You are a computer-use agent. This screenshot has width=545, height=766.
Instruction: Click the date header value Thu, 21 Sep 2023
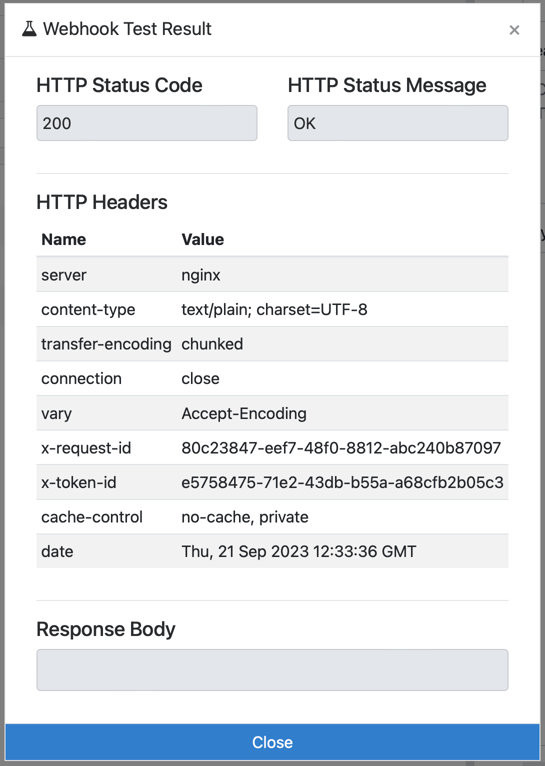click(298, 552)
